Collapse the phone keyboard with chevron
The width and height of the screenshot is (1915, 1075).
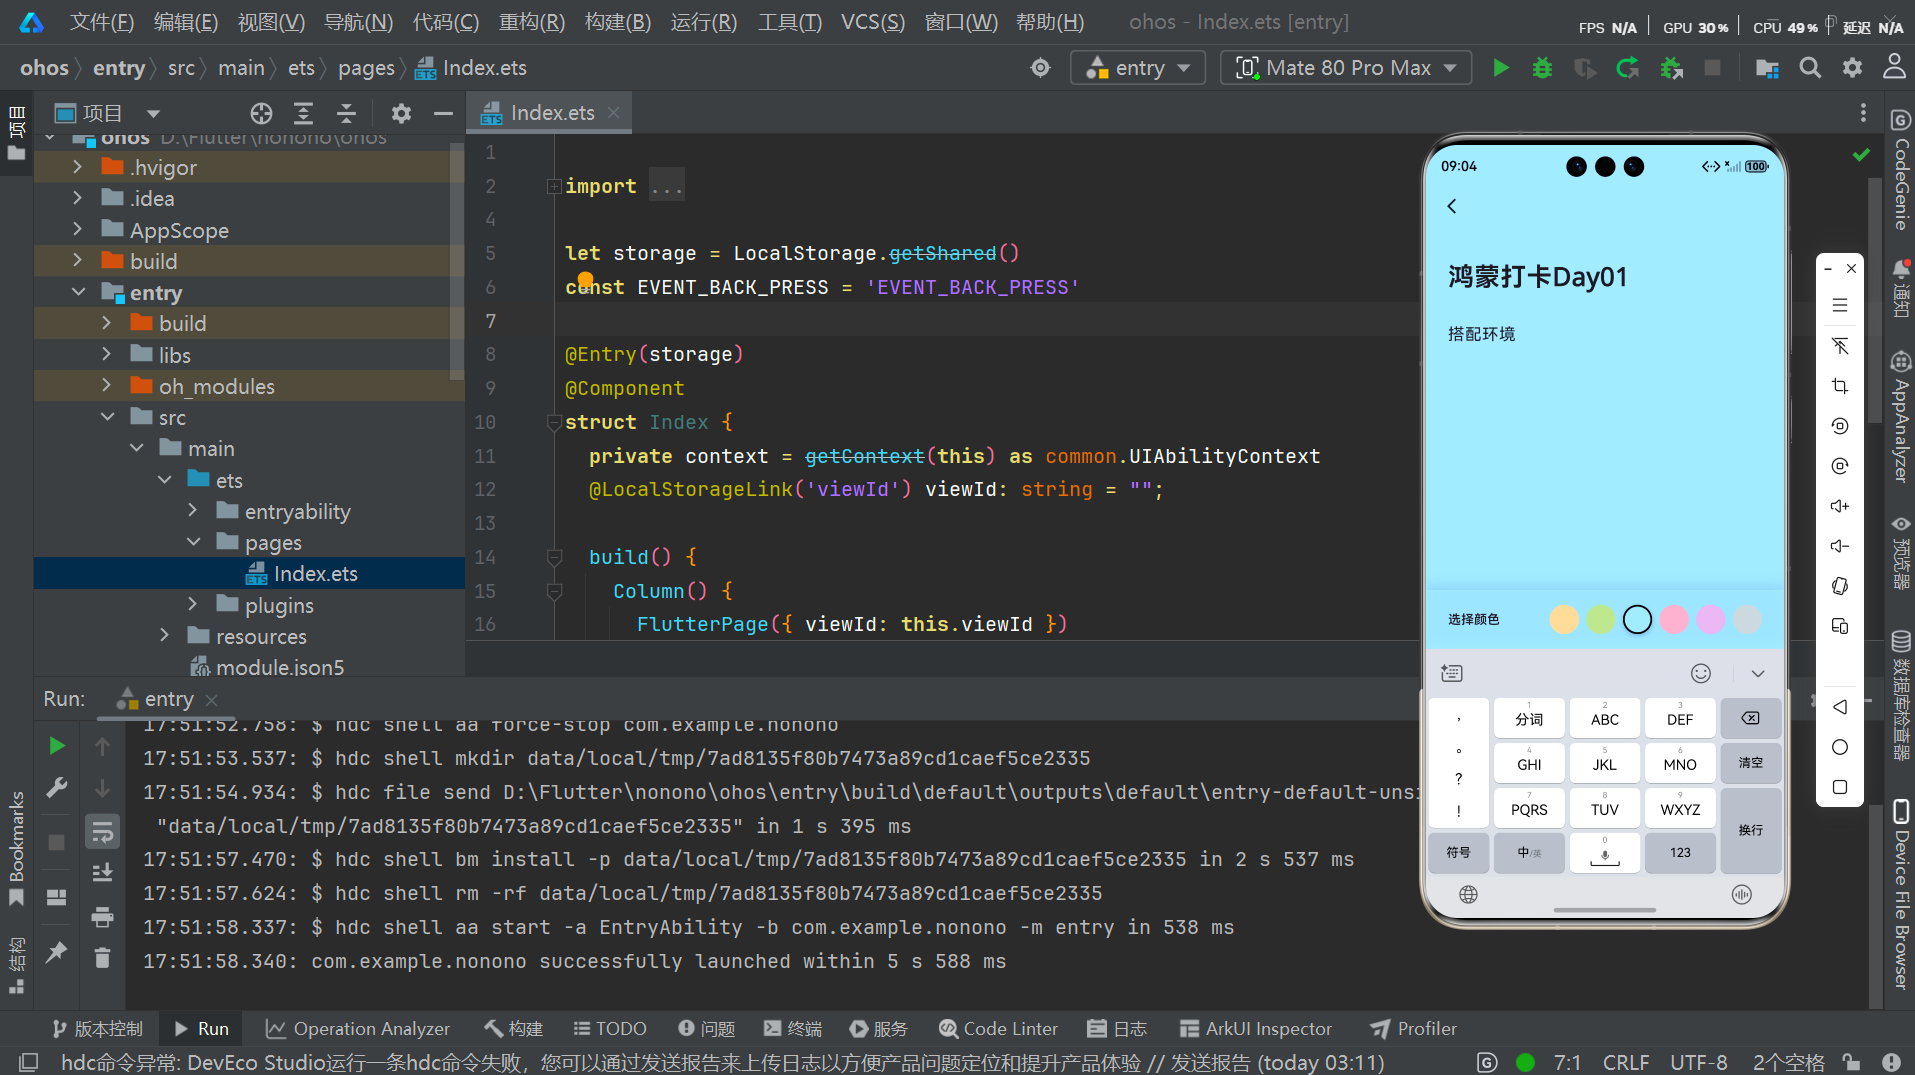tap(1758, 674)
